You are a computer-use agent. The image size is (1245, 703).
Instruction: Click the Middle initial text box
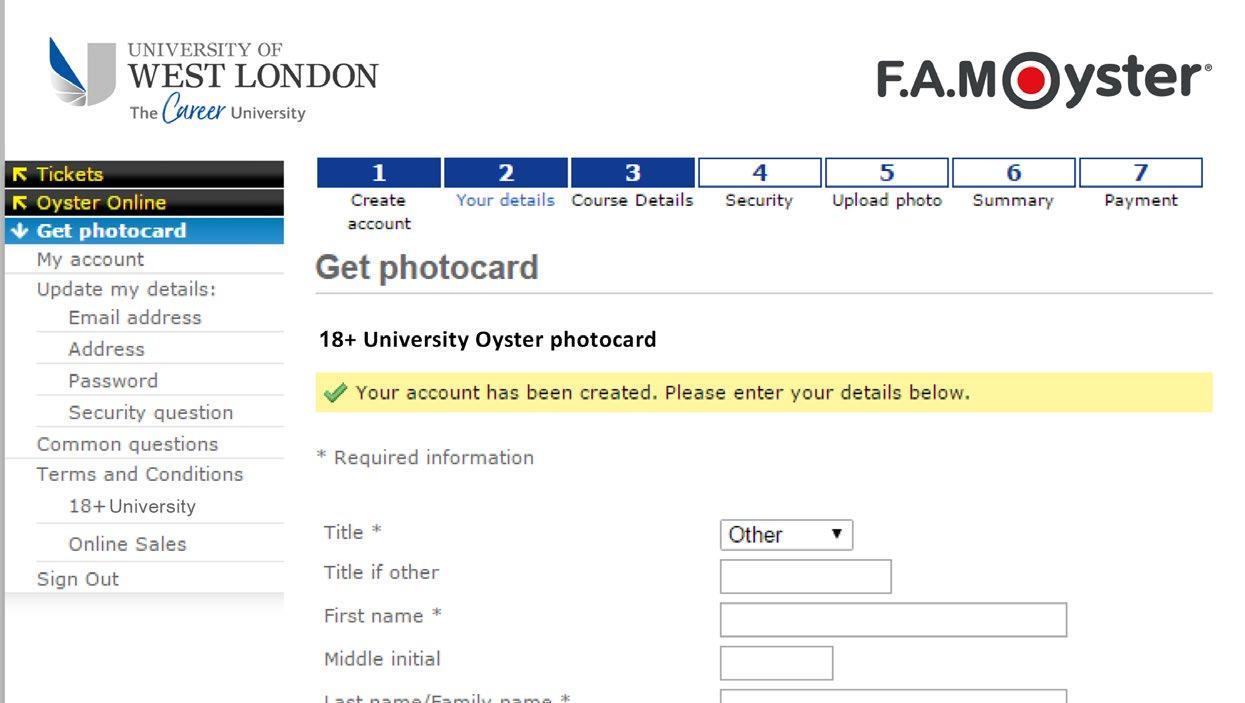[x=776, y=663]
